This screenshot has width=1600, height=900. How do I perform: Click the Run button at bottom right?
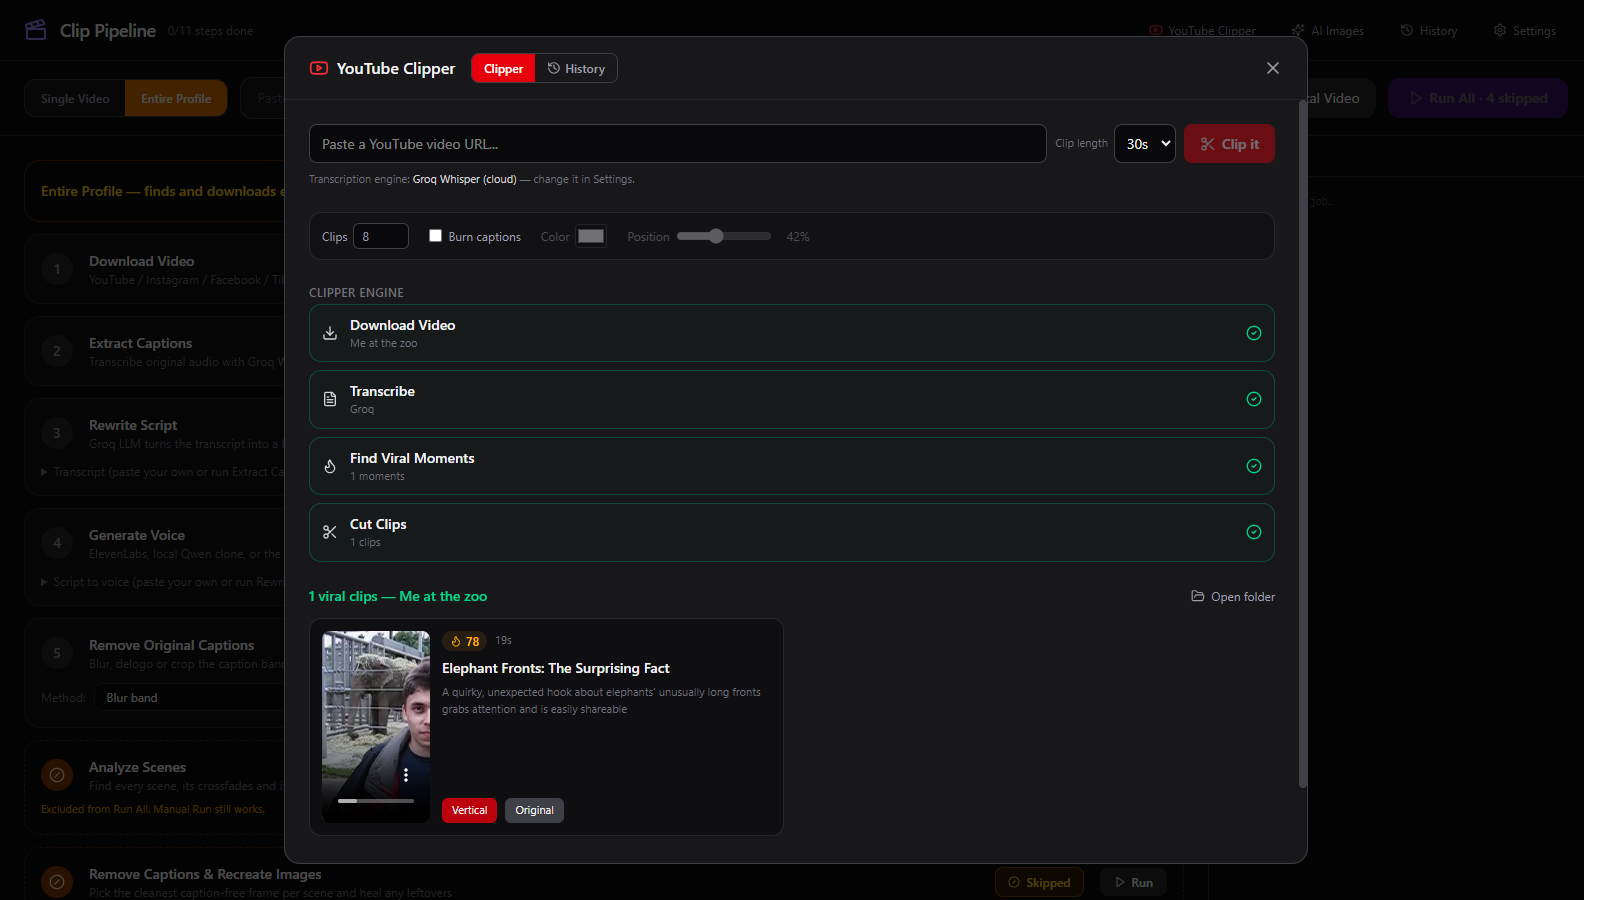pos(1134,882)
